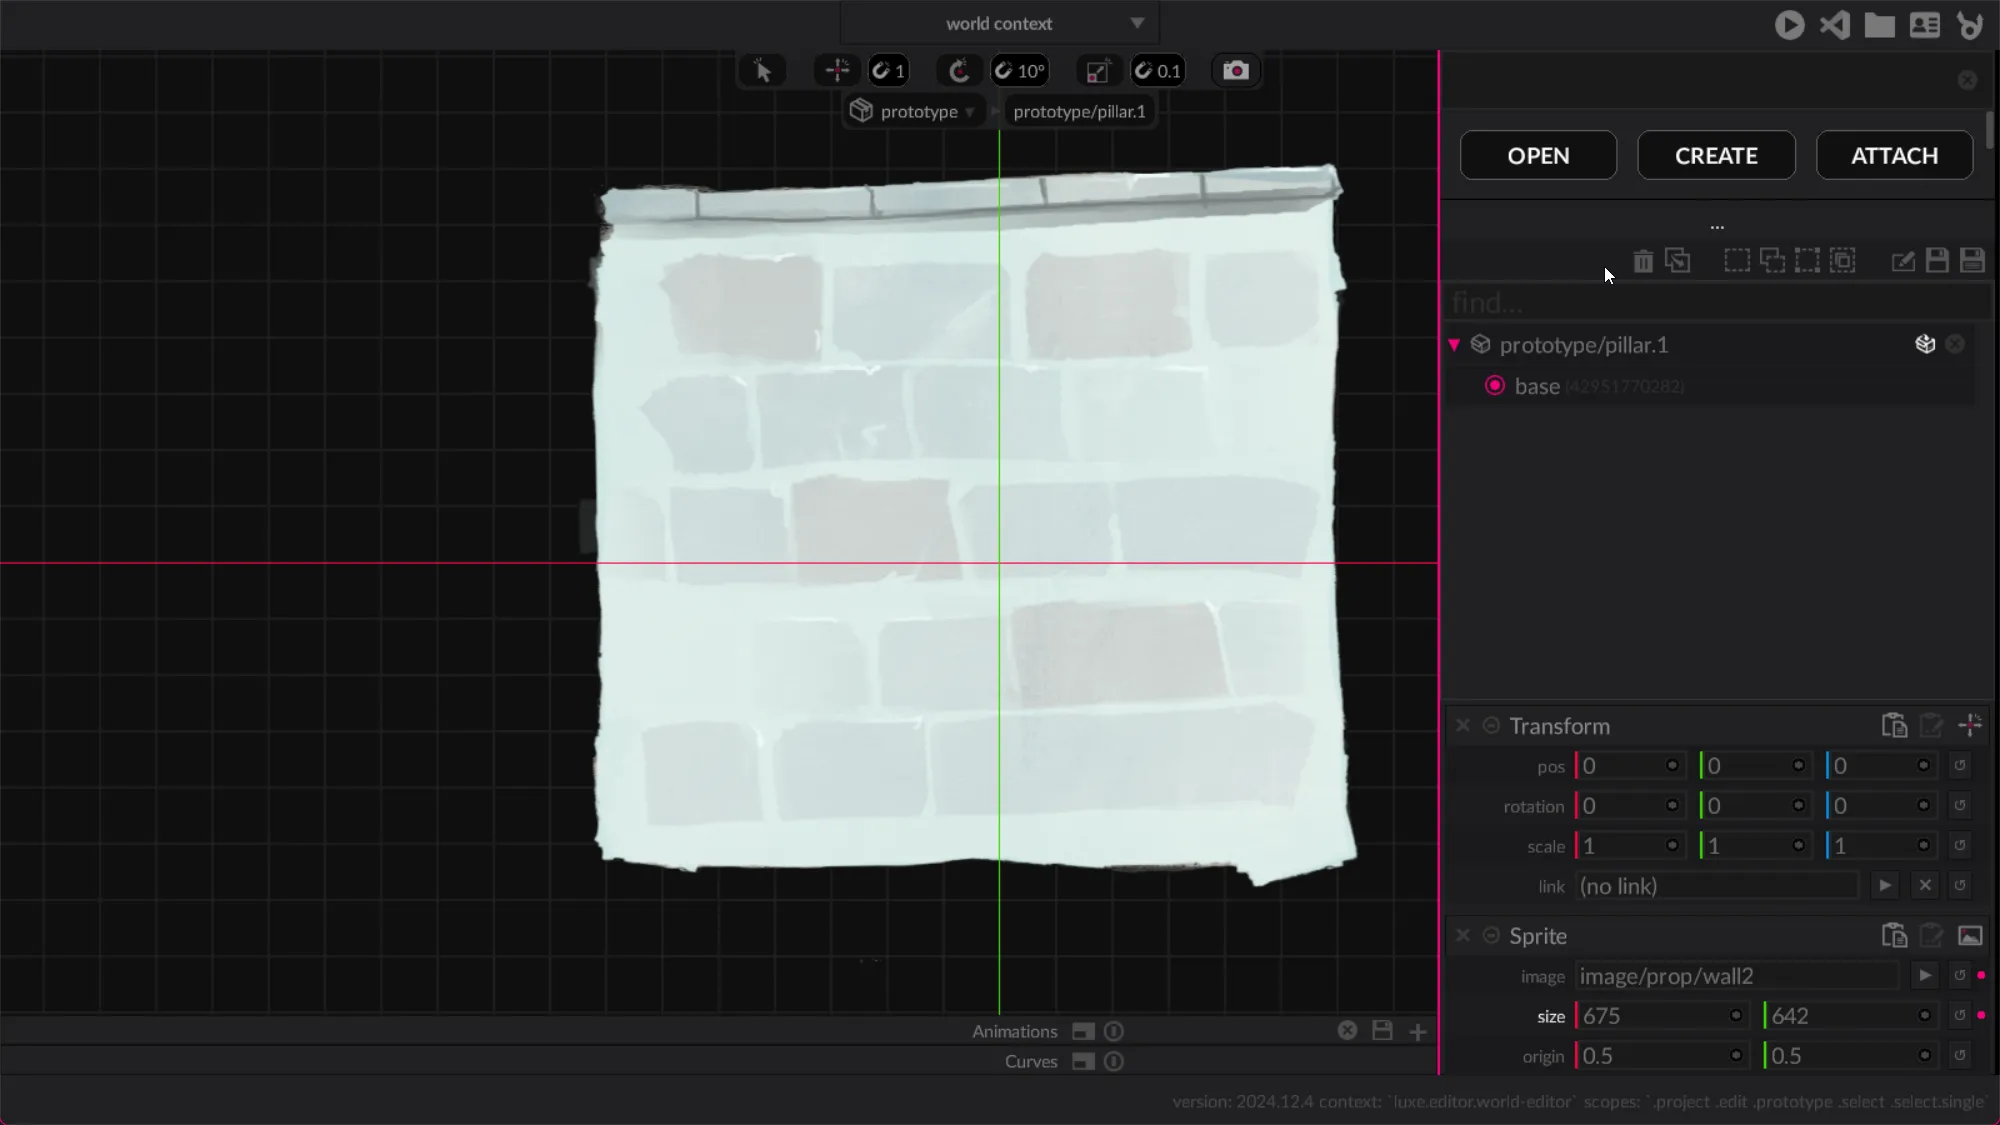Activate the rotate tool in the toolbar
Image resolution: width=2000 pixels, height=1125 pixels.
point(959,71)
